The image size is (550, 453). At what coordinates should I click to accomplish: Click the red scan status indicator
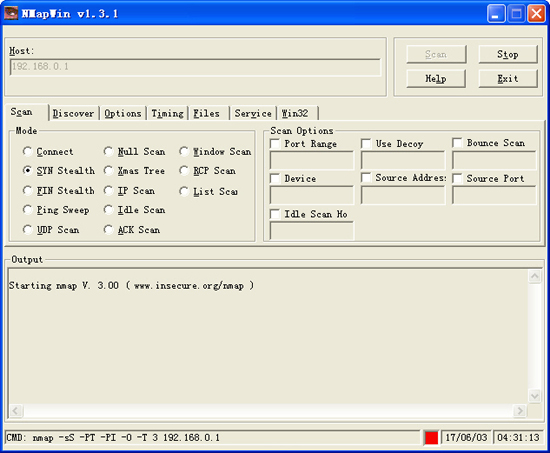click(x=431, y=438)
